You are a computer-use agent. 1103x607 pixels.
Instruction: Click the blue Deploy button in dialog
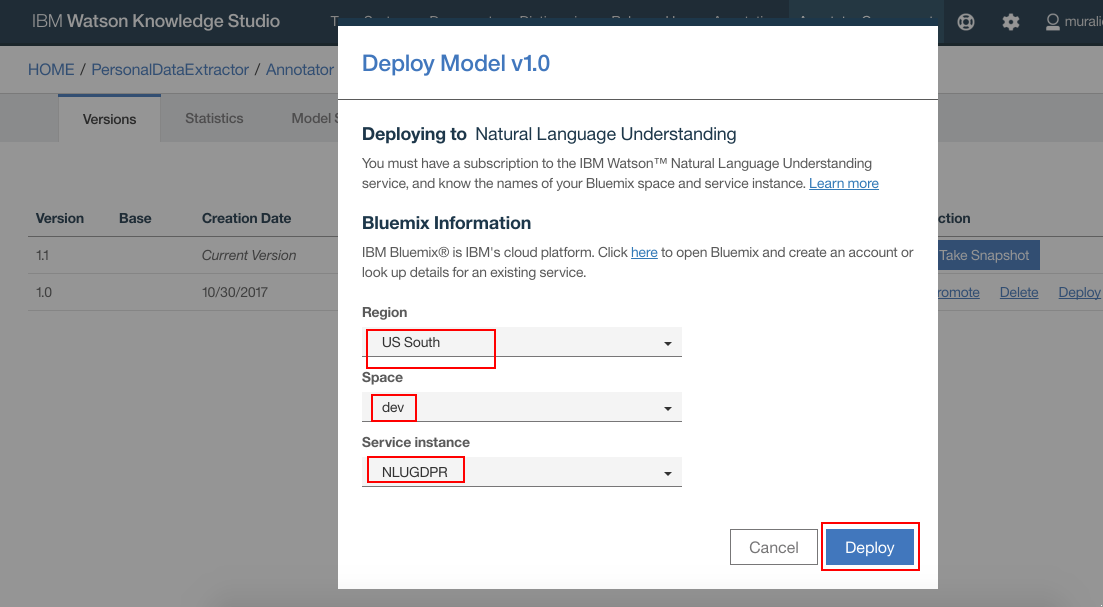[869, 547]
